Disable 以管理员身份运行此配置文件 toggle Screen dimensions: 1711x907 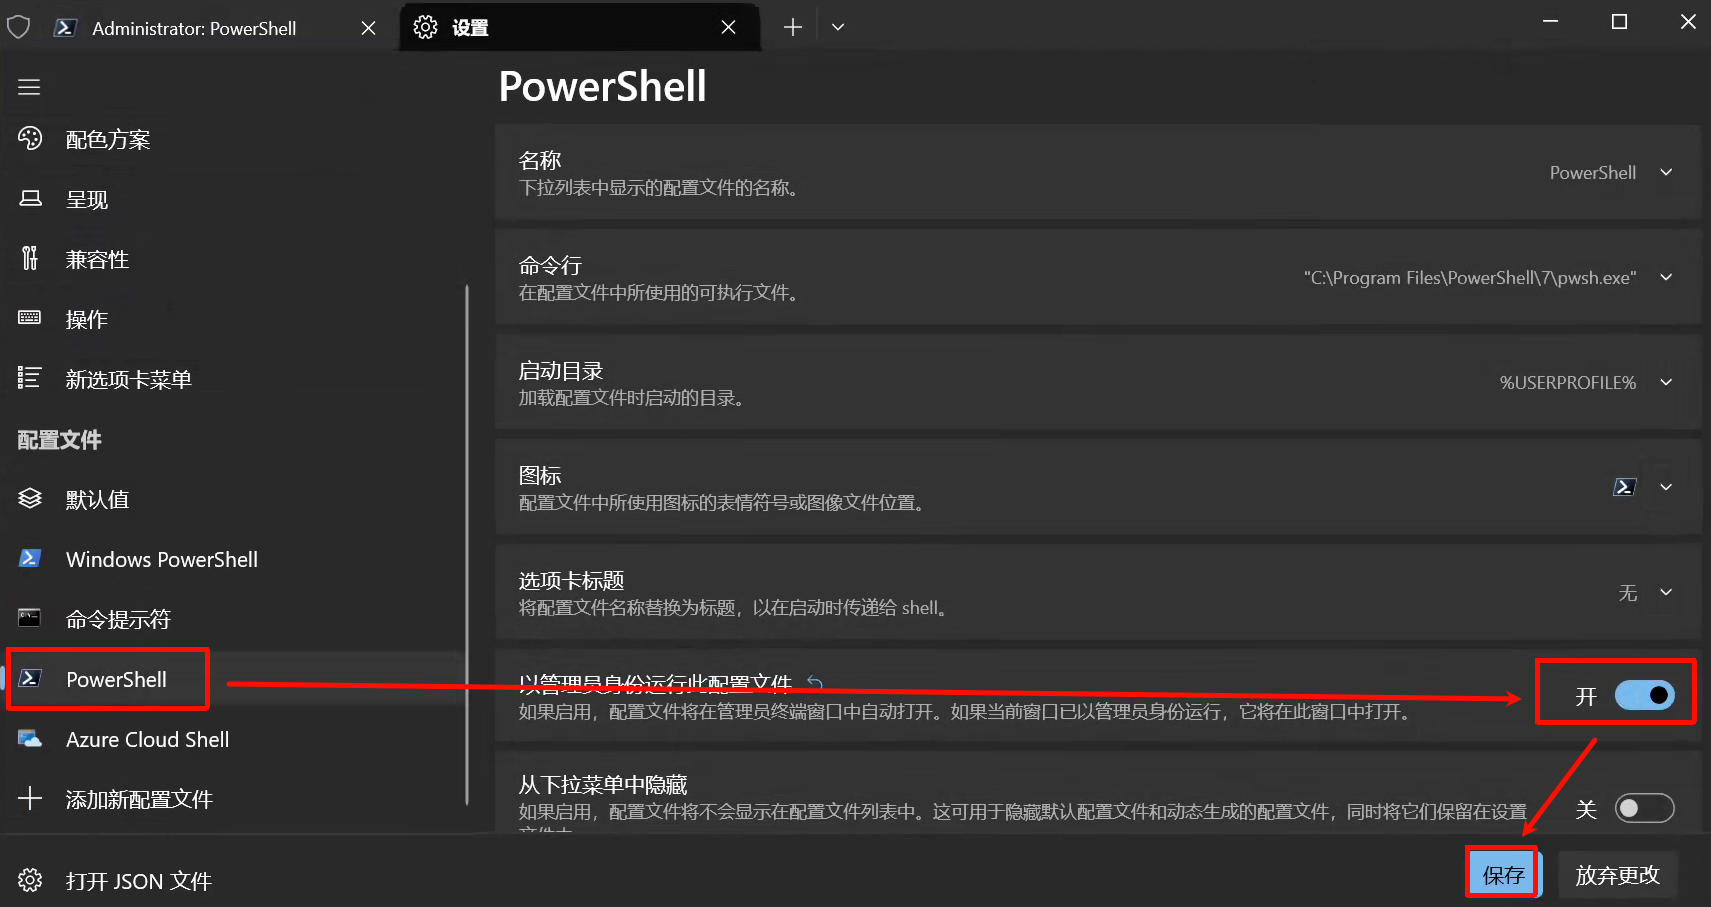[x=1644, y=695]
